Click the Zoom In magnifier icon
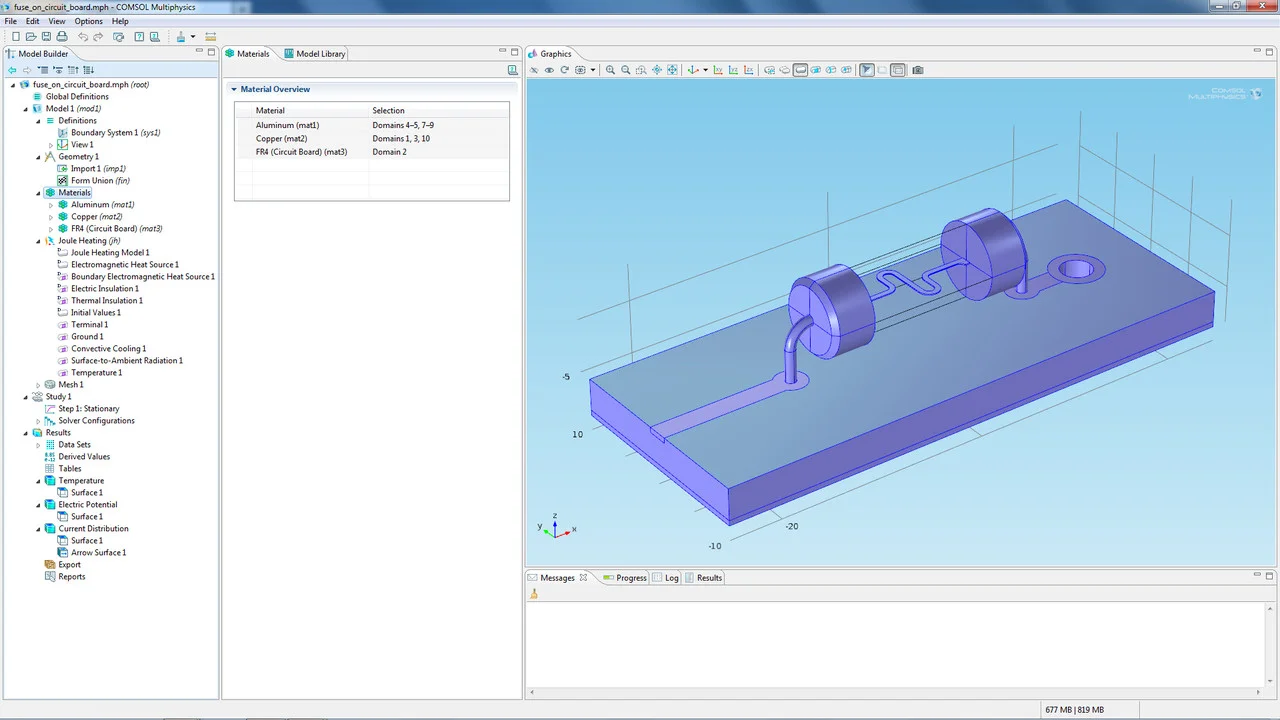Viewport: 1280px width, 720px height. tap(610, 70)
